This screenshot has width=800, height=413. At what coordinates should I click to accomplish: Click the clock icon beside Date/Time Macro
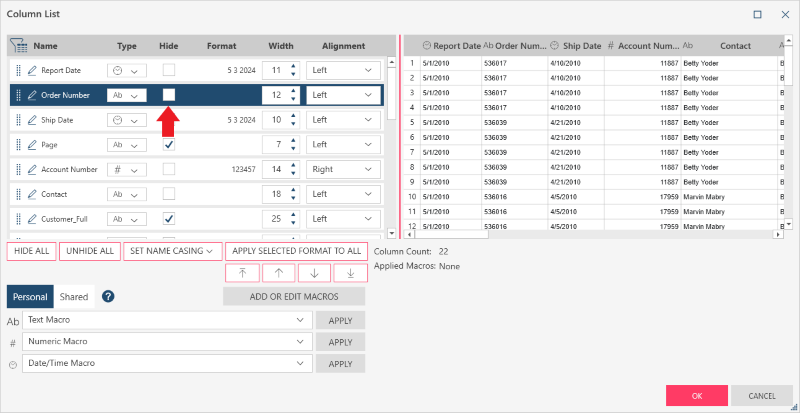pyautogui.click(x=13, y=365)
